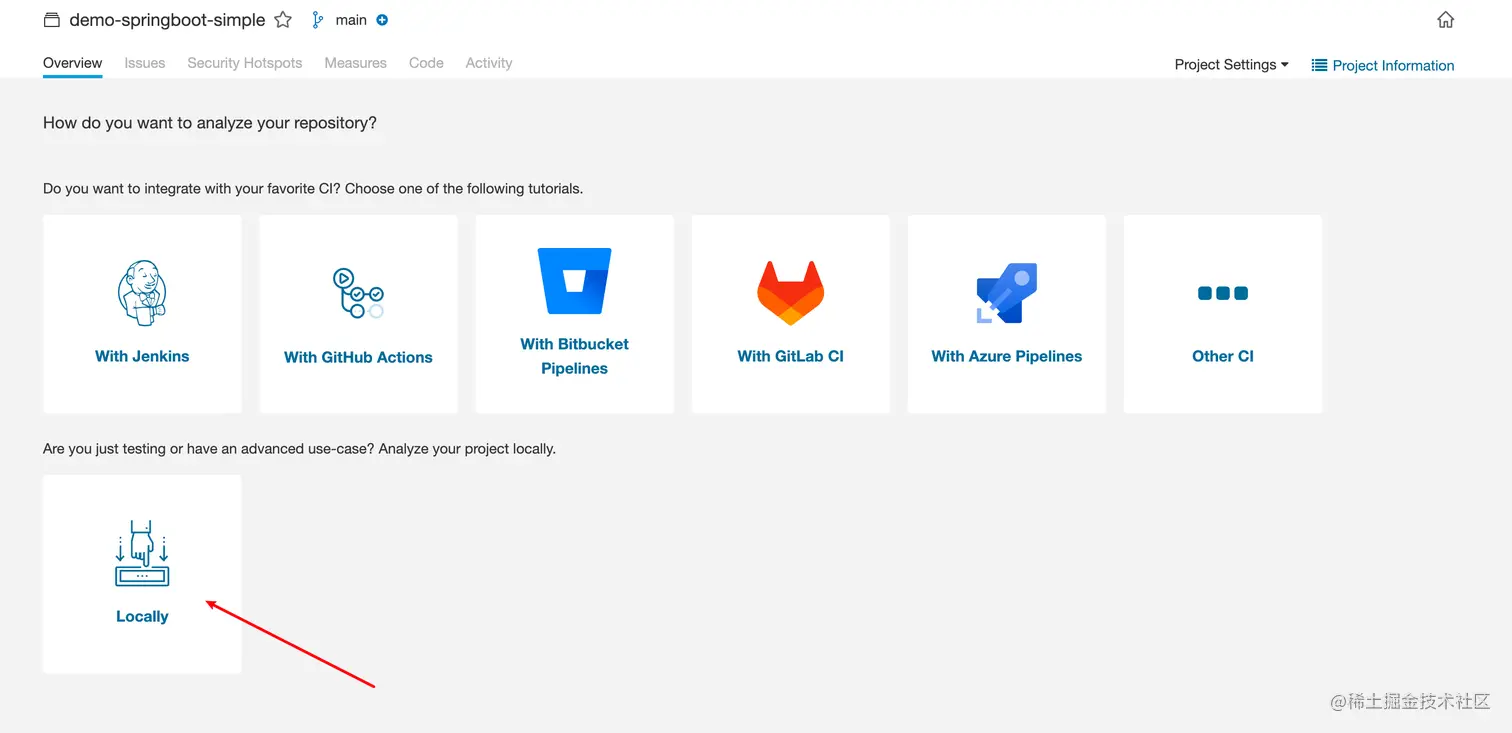Click the "Do you want to integrate with your favorite CI?" text
The image size is (1512, 733).
click(x=313, y=188)
